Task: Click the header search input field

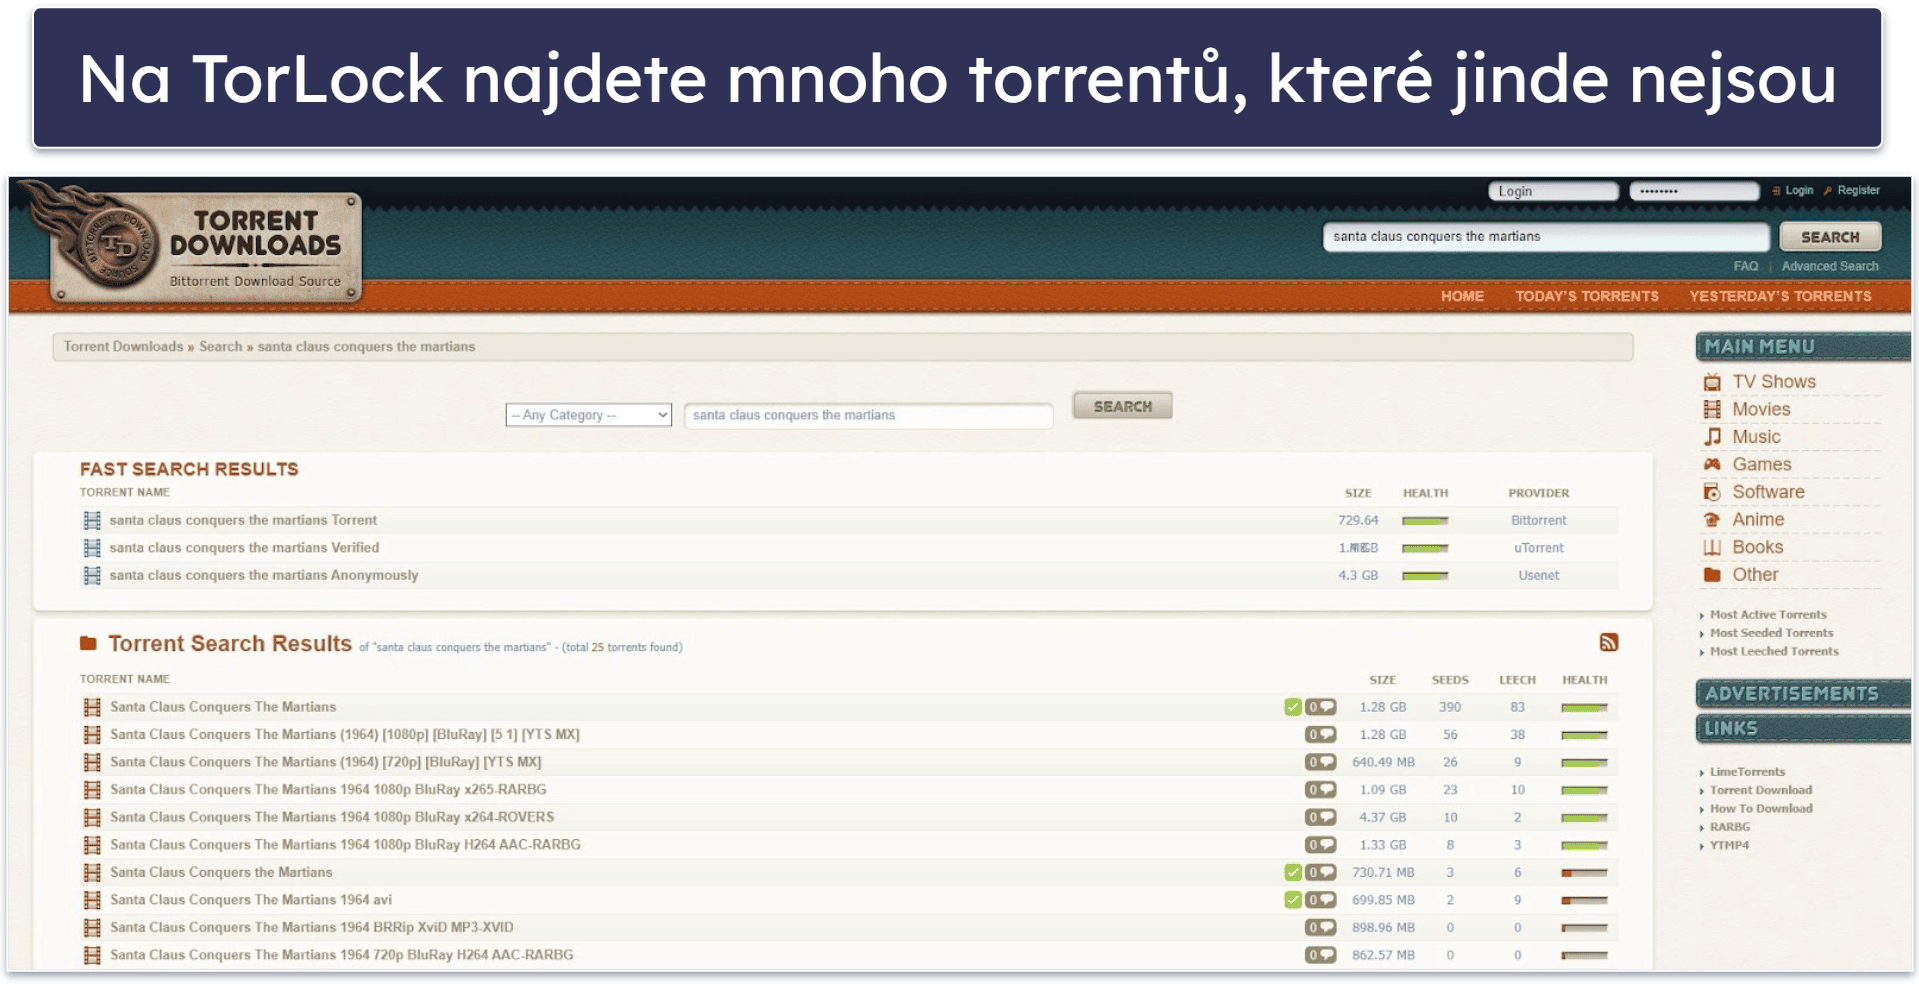Action: pos(1546,237)
